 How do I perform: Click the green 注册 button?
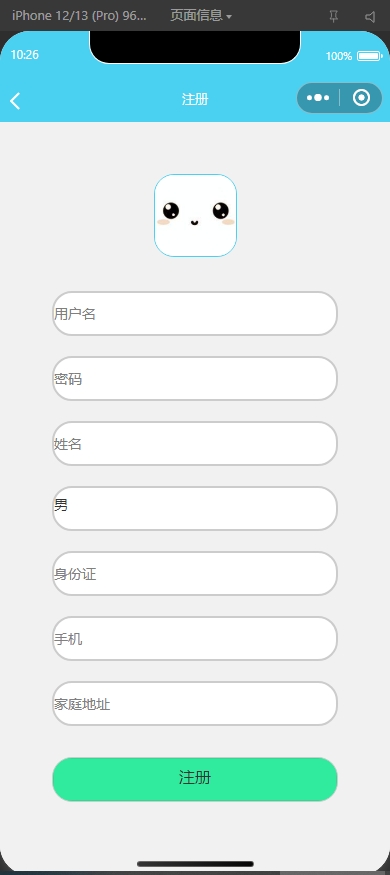(195, 779)
